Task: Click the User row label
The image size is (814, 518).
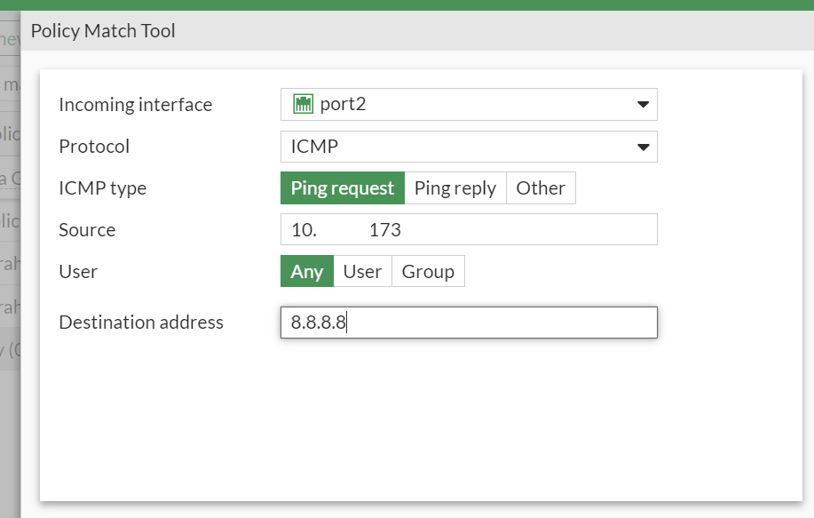Action: (78, 271)
